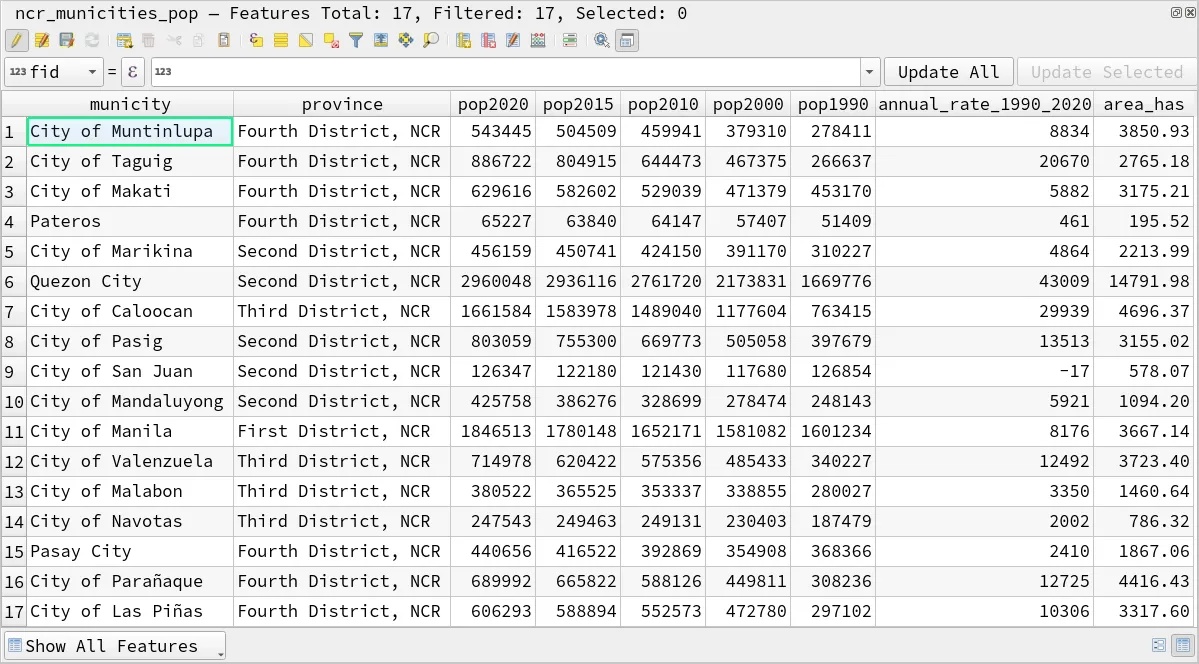Open the expression builder epsilon button
The height and width of the screenshot is (664, 1199).
coord(133,72)
